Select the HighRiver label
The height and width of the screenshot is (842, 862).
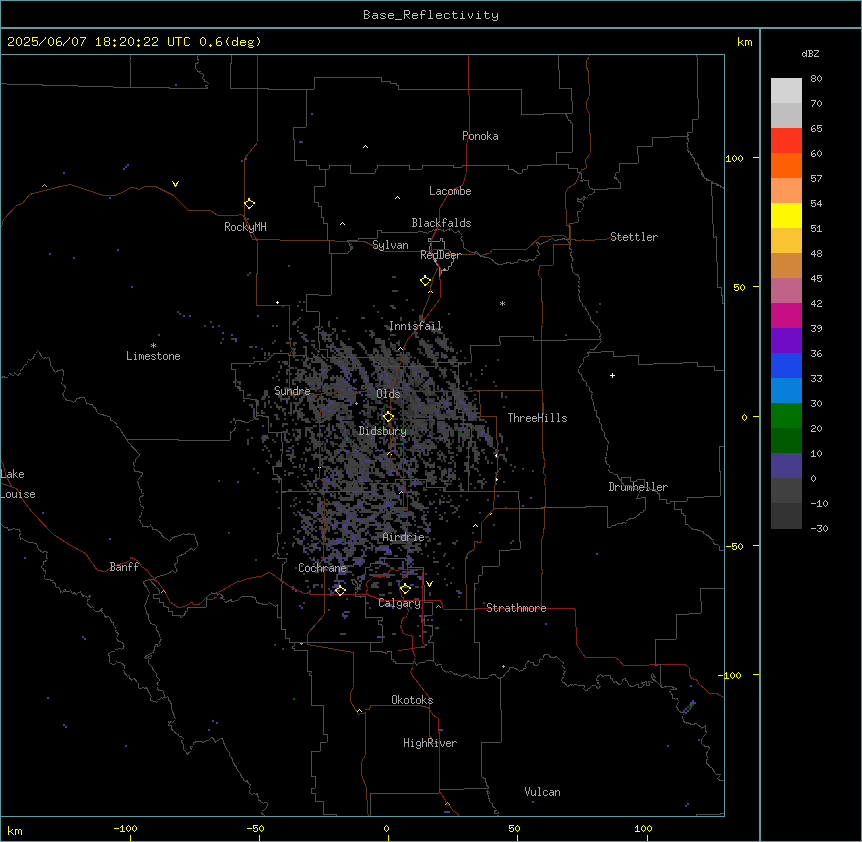coord(430,743)
